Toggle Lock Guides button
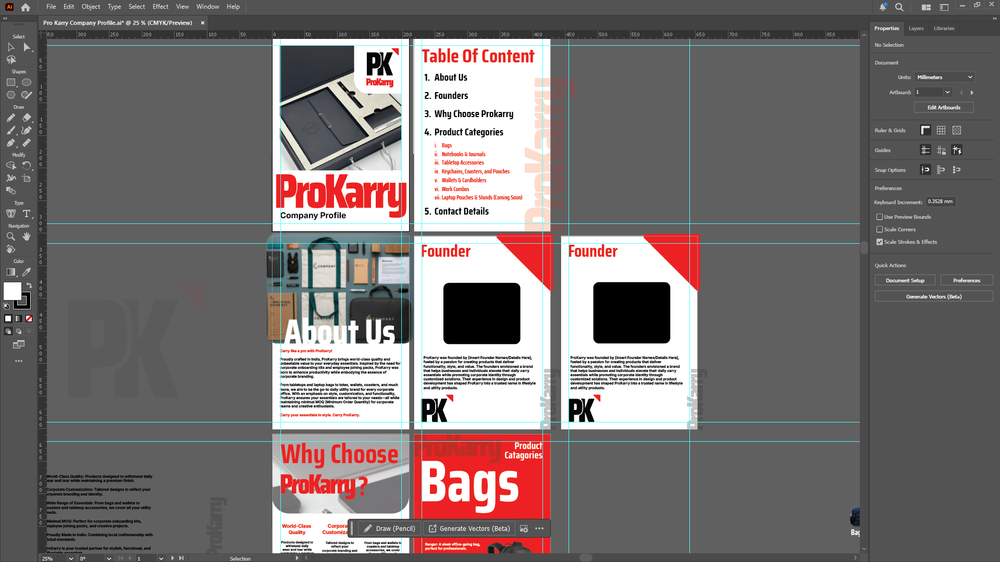The width and height of the screenshot is (1000, 562). tap(941, 150)
